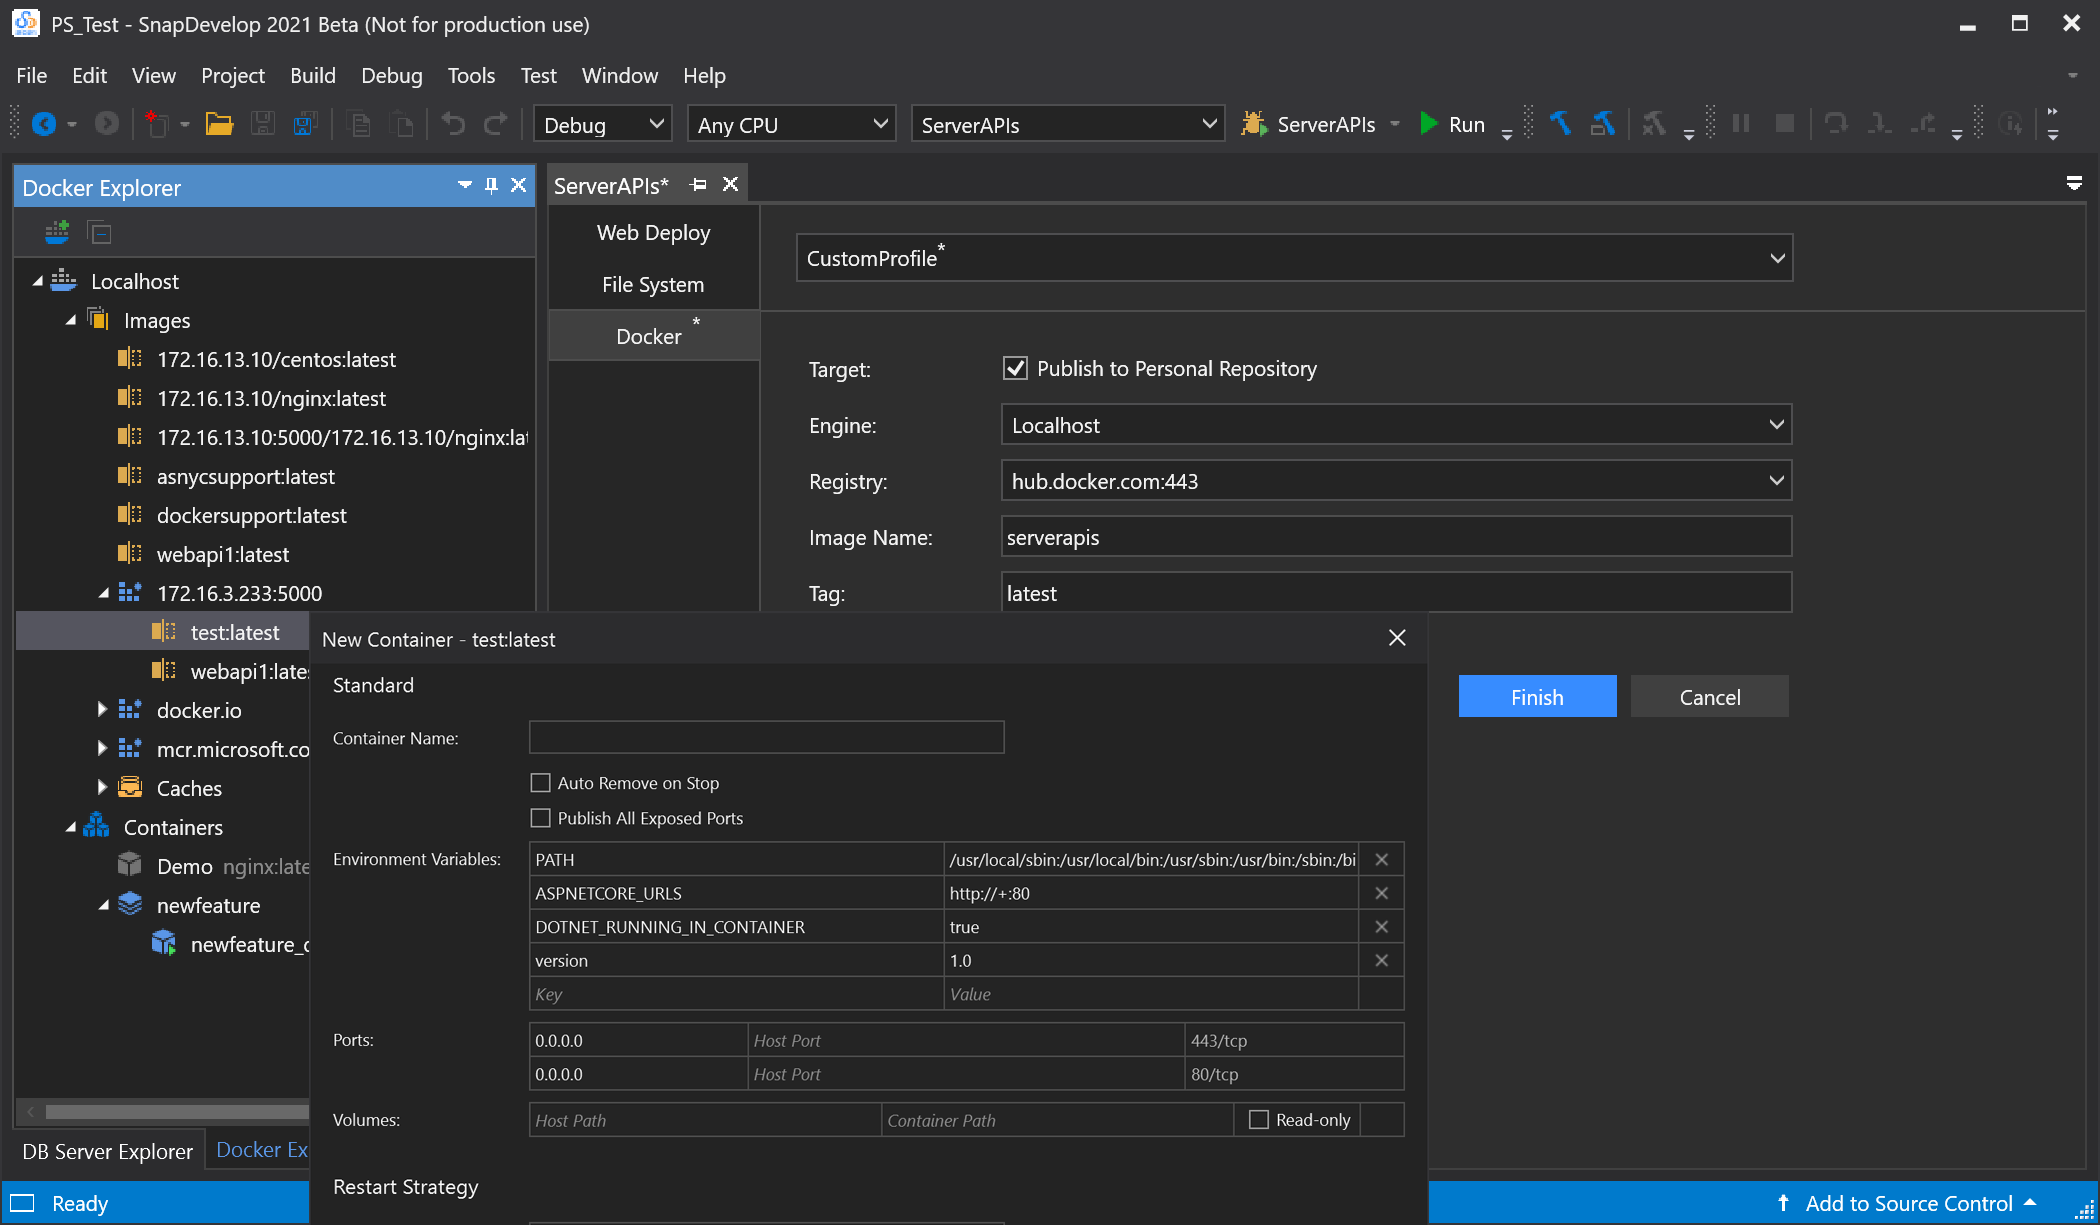The image size is (2100, 1225).
Task: Open the Registry hub.docker.com dropdown
Action: pyautogui.click(x=1396, y=481)
